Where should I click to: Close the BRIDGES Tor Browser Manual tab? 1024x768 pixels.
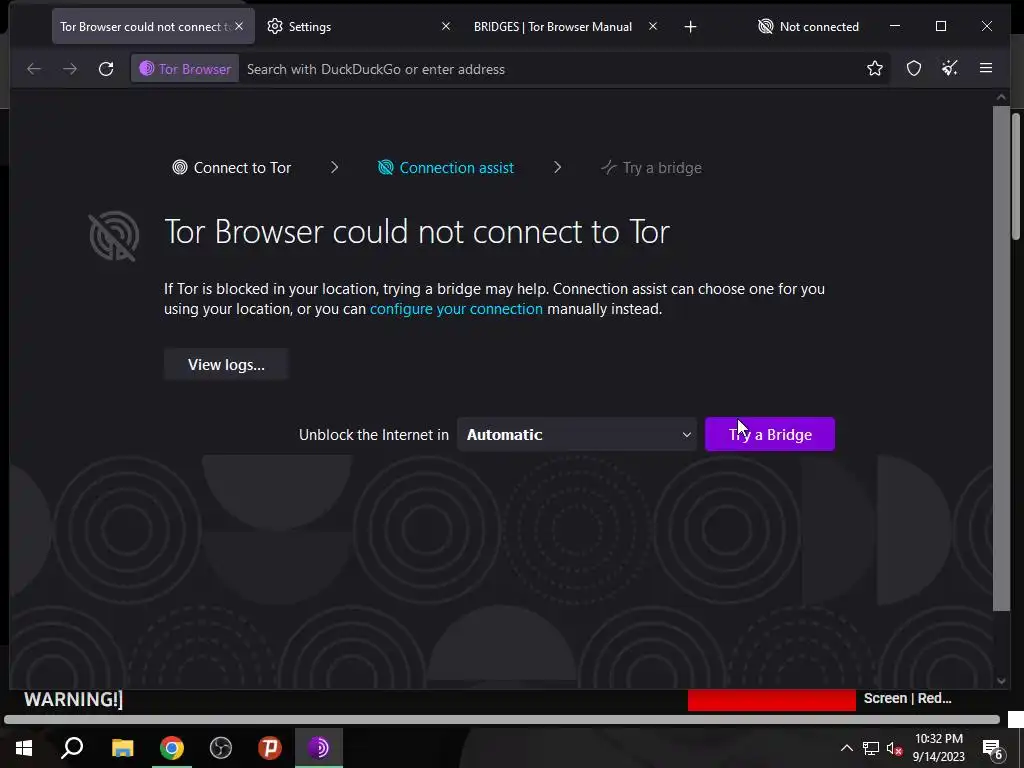point(652,26)
